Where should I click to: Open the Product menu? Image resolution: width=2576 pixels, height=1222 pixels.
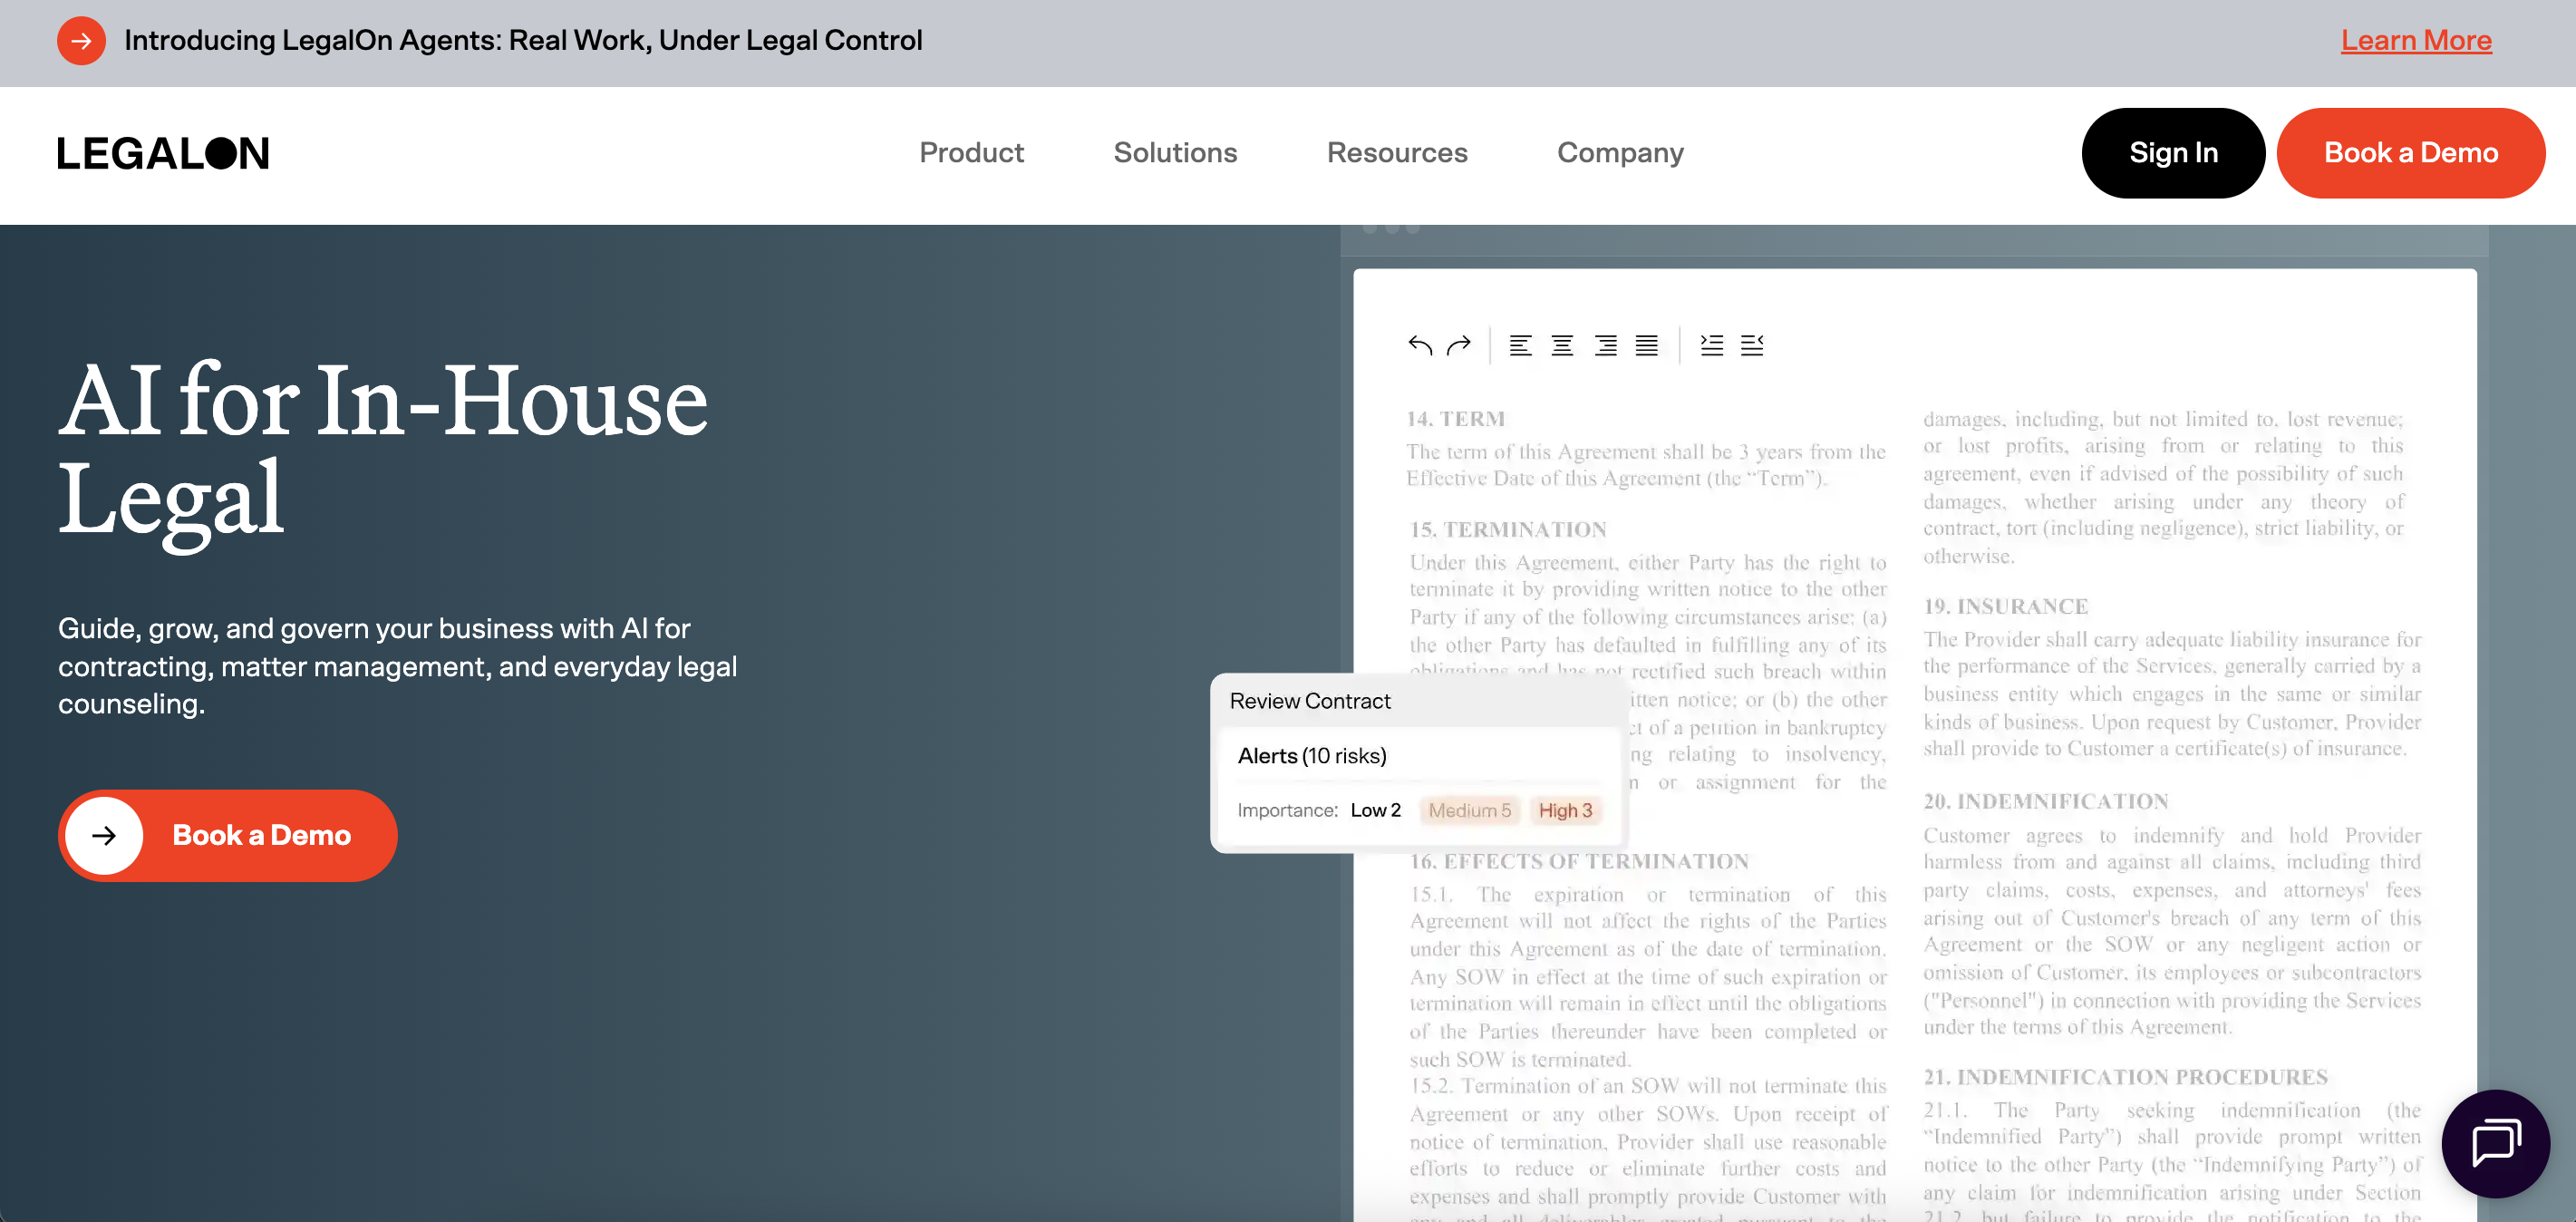[x=971, y=153]
